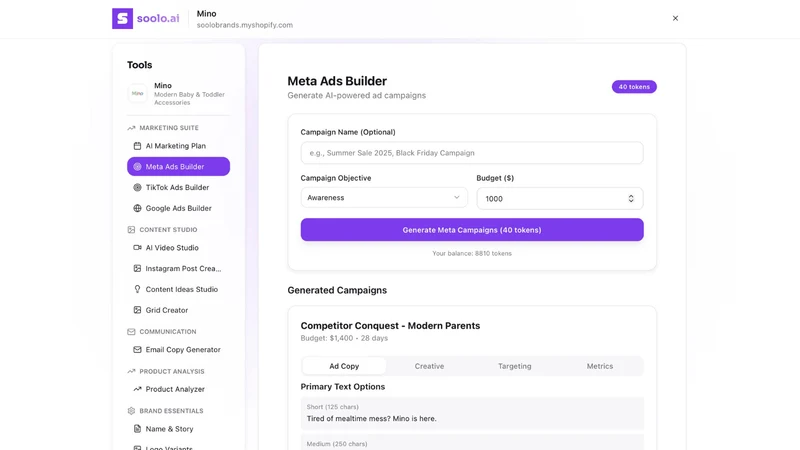The height and width of the screenshot is (450, 800).
Task: Switch to the Targeting tab
Action: point(514,366)
